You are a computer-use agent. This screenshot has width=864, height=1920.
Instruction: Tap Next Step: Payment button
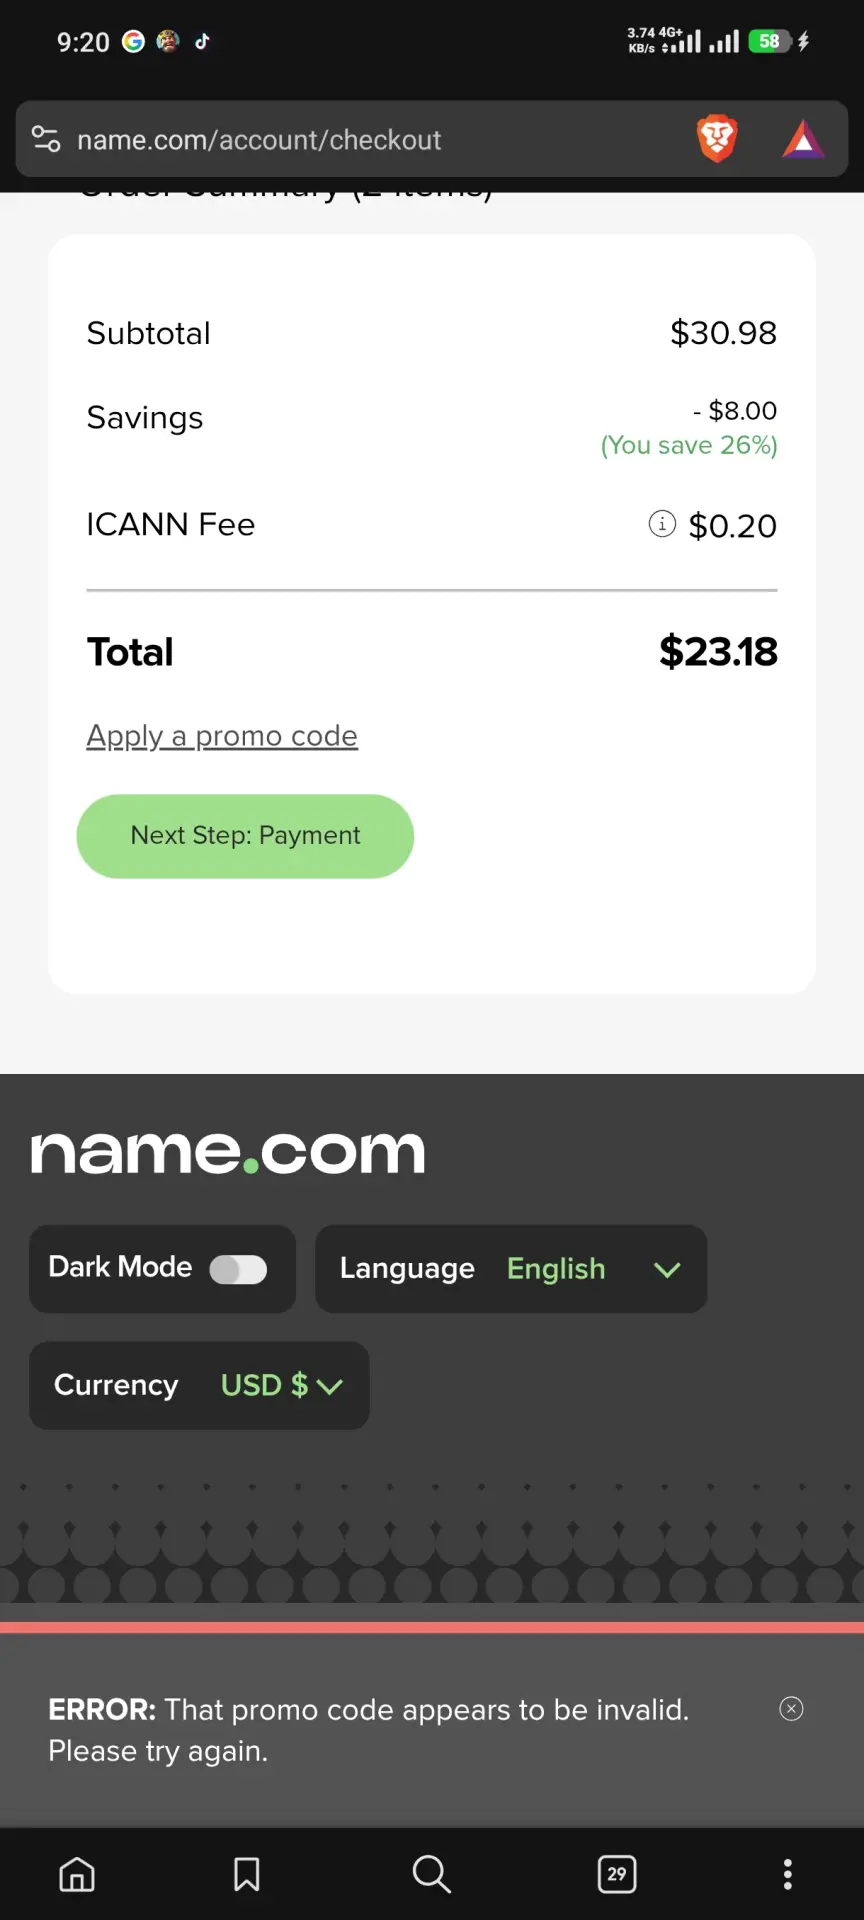[x=245, y=836]
